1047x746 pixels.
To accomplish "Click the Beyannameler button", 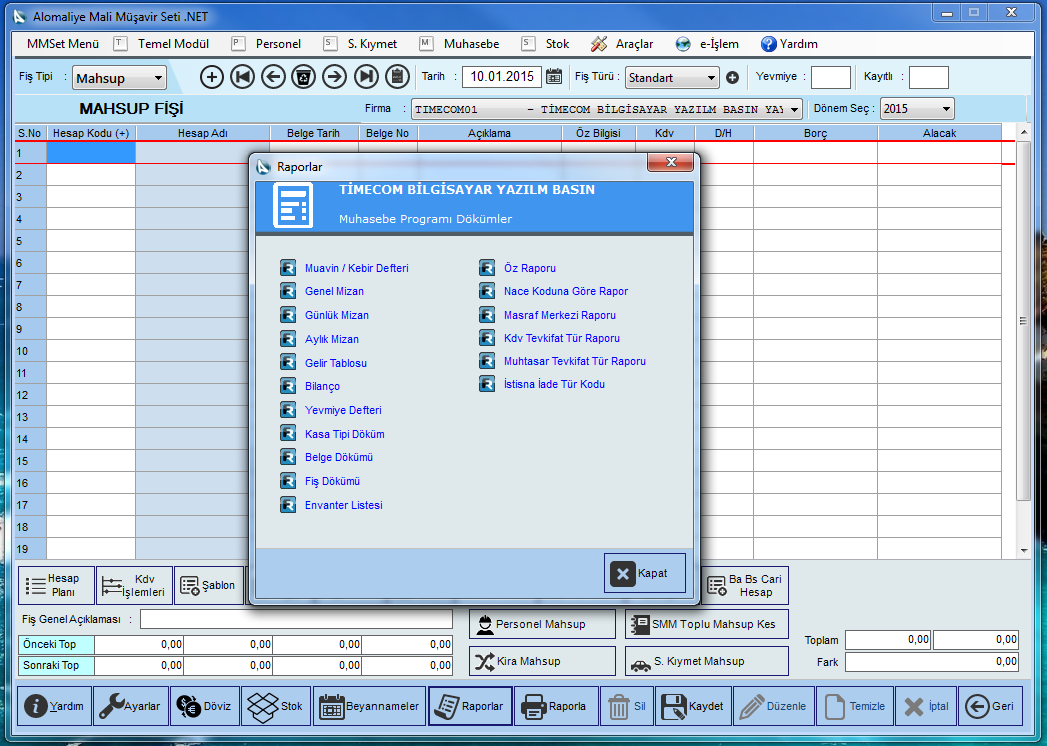I will click(369, 706).
